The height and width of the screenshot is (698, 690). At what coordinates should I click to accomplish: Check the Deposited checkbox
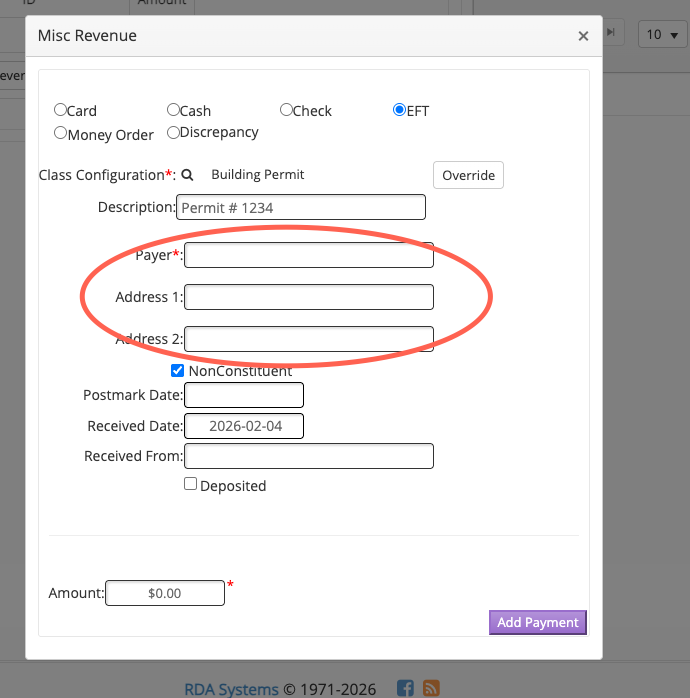tap(191, 484)
